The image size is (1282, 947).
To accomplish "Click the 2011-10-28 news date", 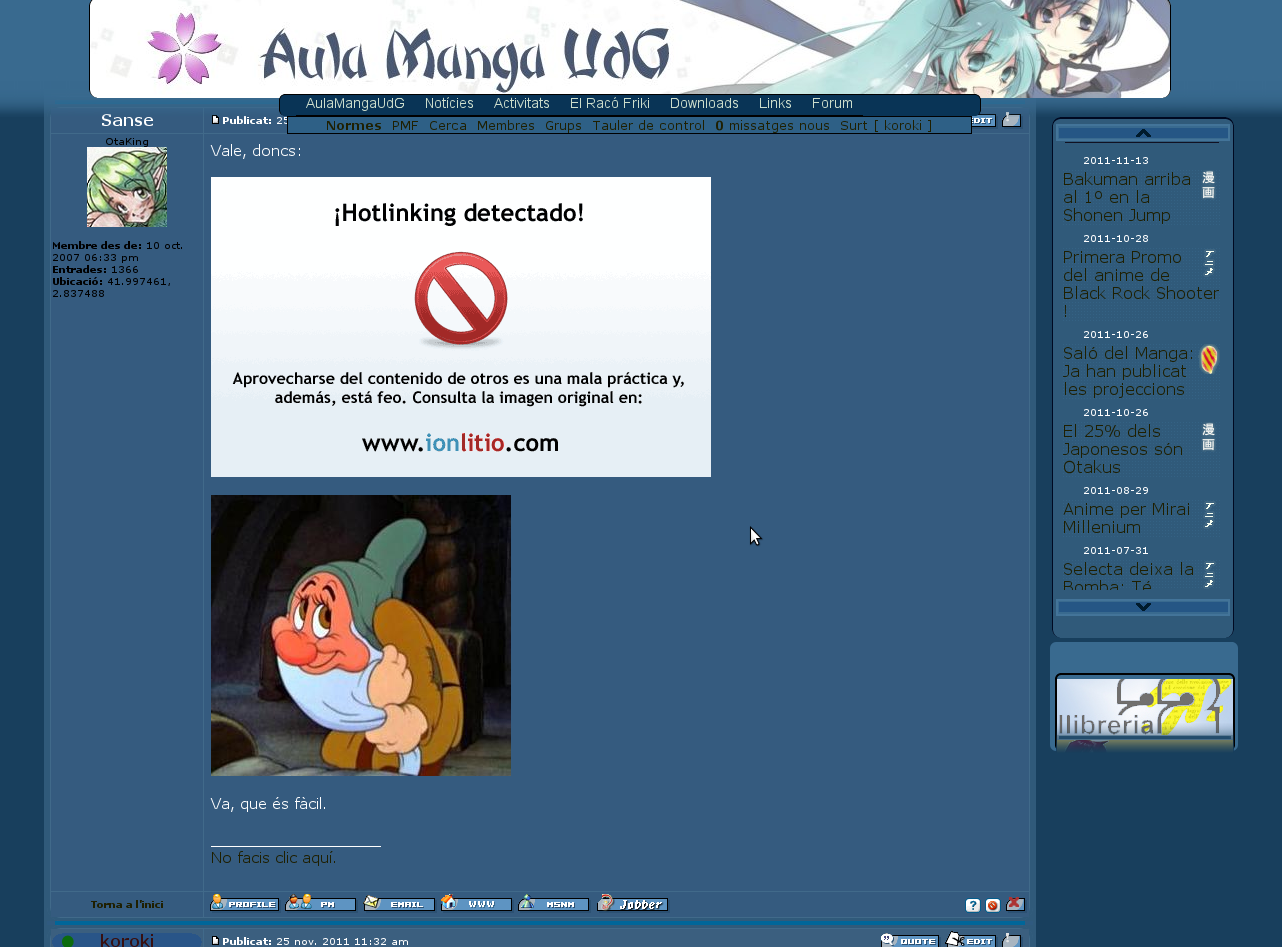I will (x=1116, y=238).
